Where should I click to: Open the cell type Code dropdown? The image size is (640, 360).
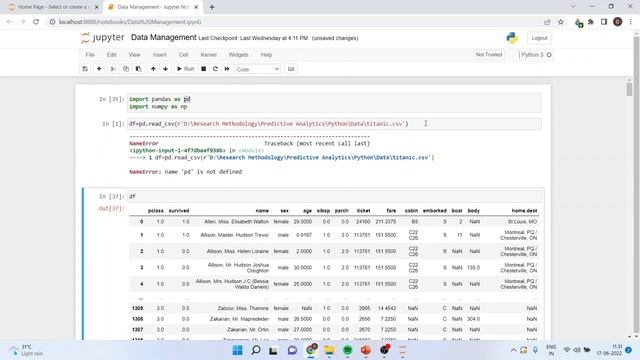click(258, 69)
